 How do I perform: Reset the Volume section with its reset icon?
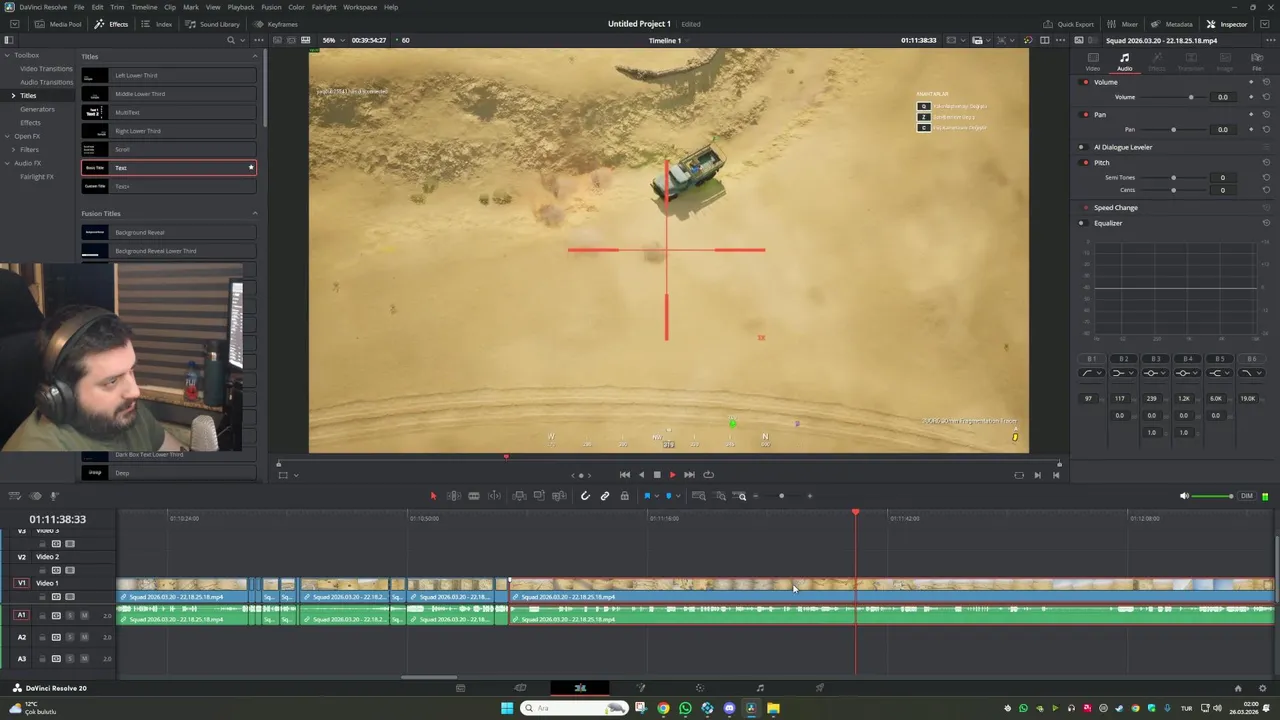tap(1267, 82)
